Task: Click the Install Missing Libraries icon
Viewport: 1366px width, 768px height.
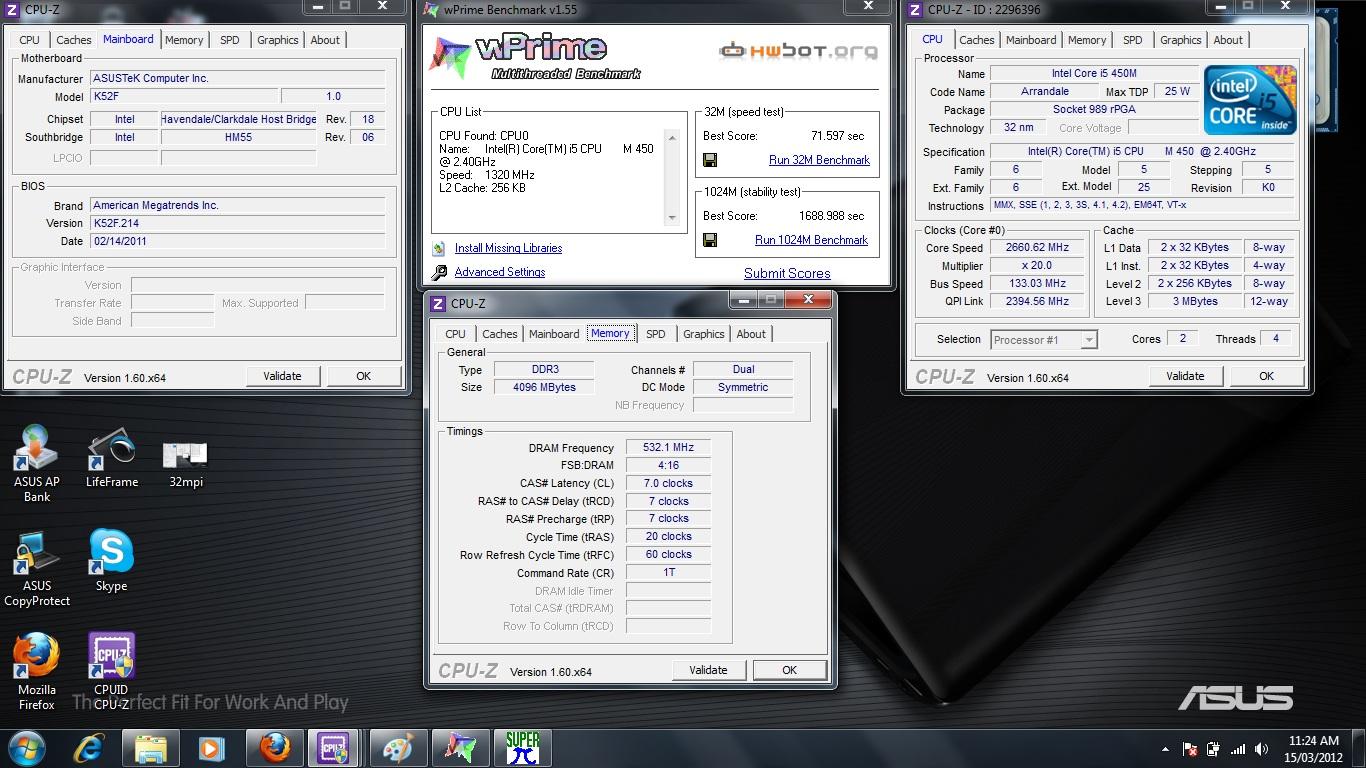Action: (x=439, y=248)
